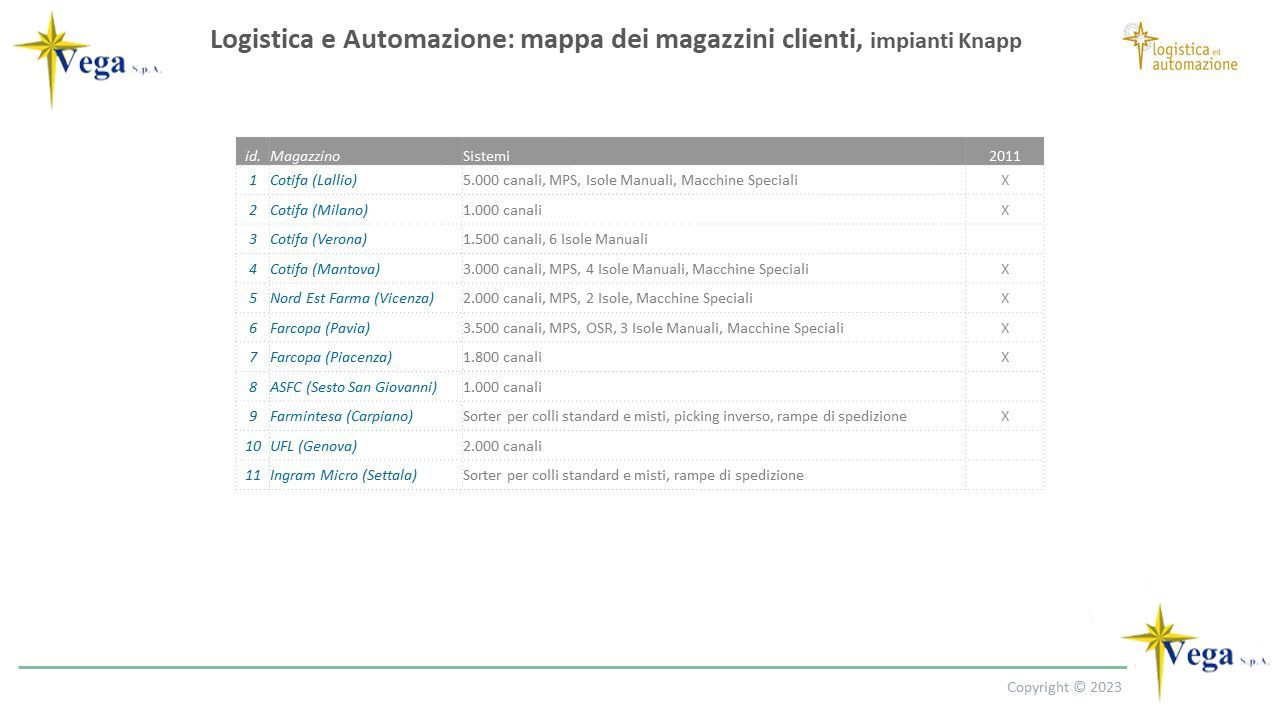Click id number '3' in the table
The image size is (1280, 720).
(254, 239)
